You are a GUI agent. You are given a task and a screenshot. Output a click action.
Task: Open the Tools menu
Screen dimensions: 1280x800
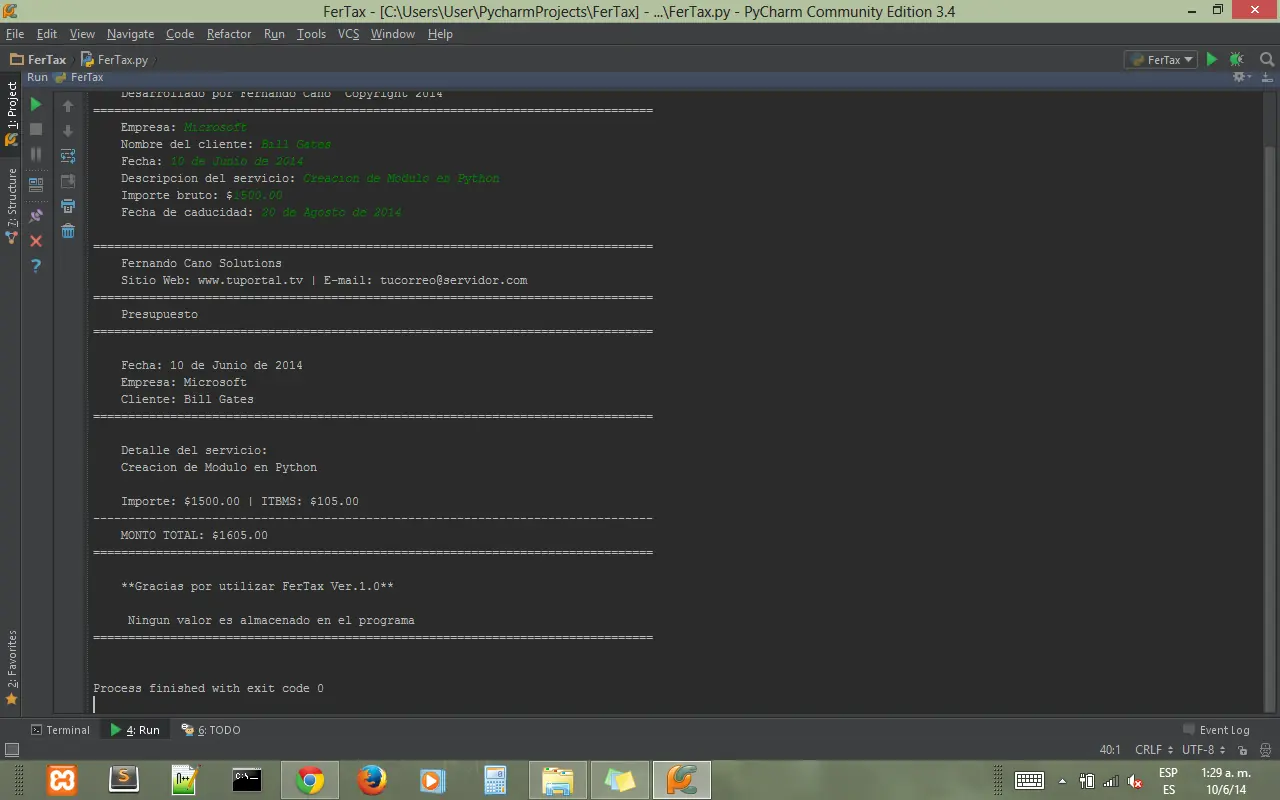click(x=312, y=34)
